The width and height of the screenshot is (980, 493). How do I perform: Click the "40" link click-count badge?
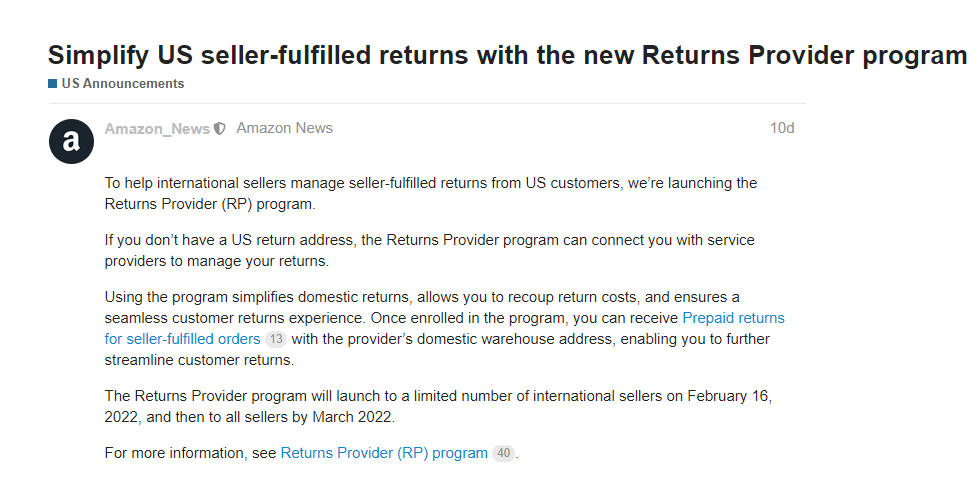pyautogui.click(x=503, y=453)
